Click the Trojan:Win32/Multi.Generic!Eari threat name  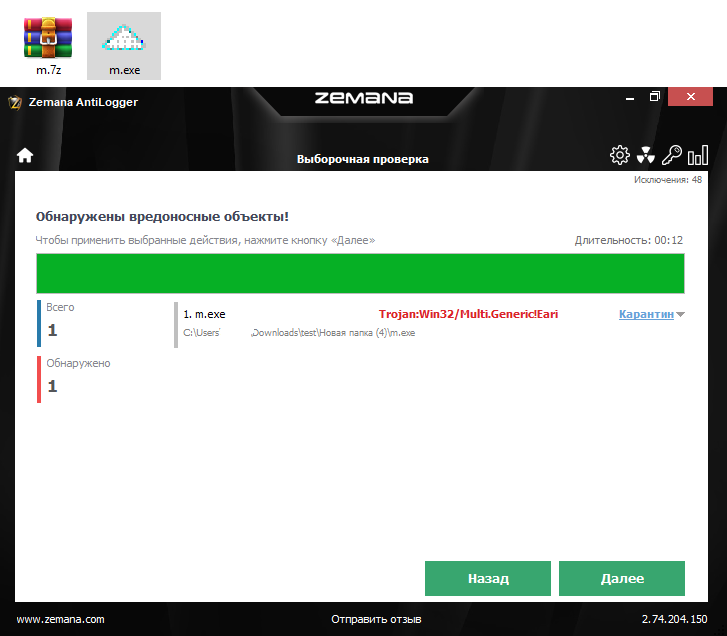point(468,314)
